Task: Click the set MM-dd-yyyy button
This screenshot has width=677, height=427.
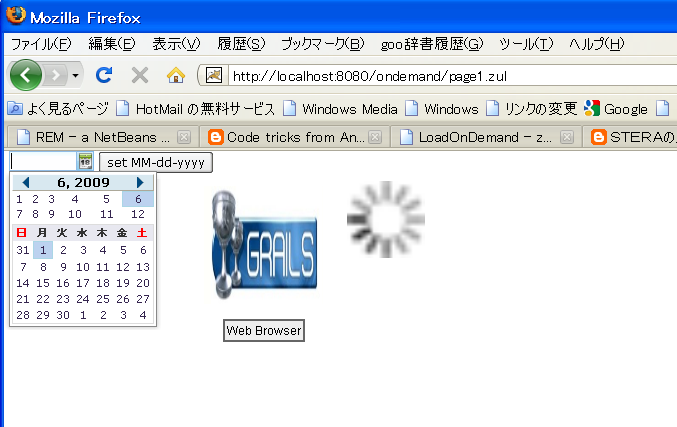Action: [x=156, y=162]
